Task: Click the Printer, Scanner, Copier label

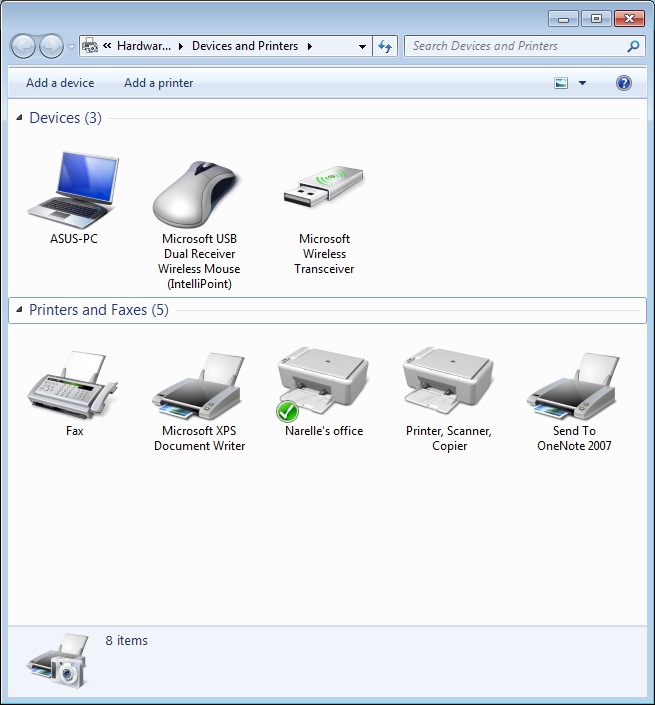Action: (449, 438)
